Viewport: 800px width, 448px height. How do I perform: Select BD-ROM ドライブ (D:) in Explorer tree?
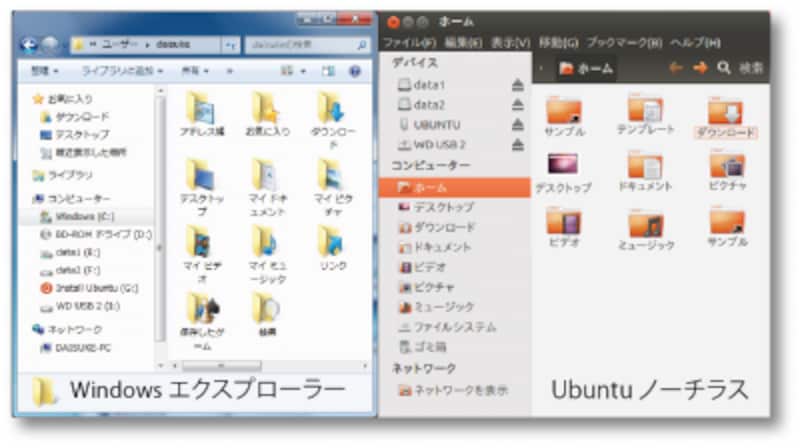96,235
